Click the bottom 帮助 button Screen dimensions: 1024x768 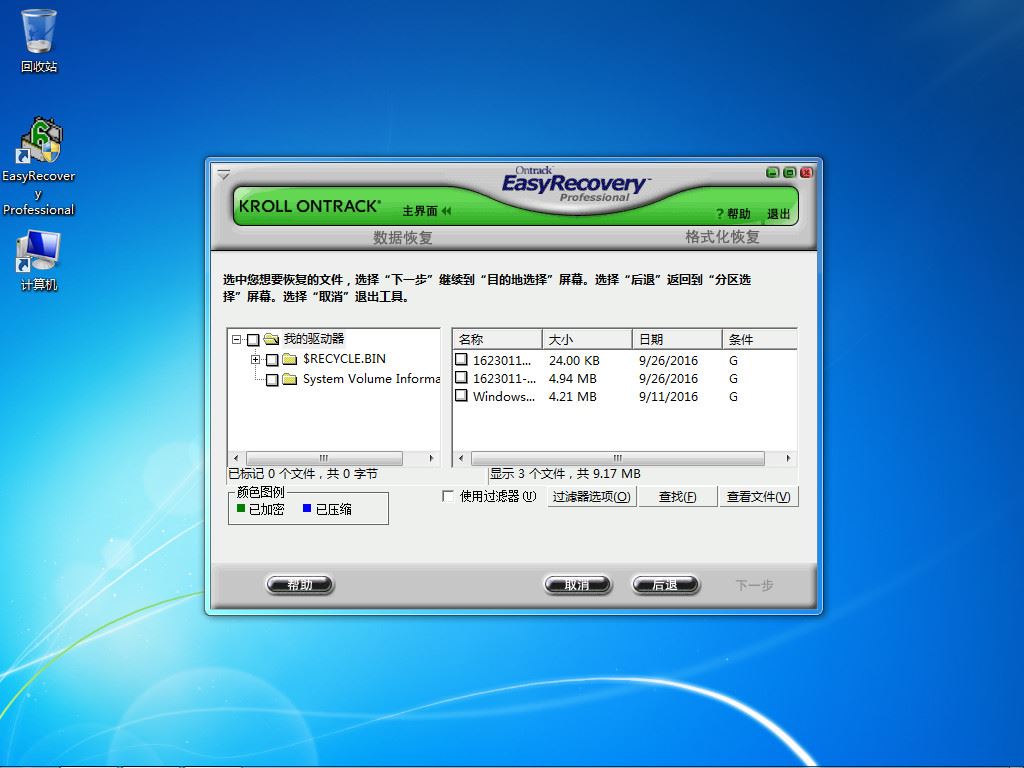point(300,584)
